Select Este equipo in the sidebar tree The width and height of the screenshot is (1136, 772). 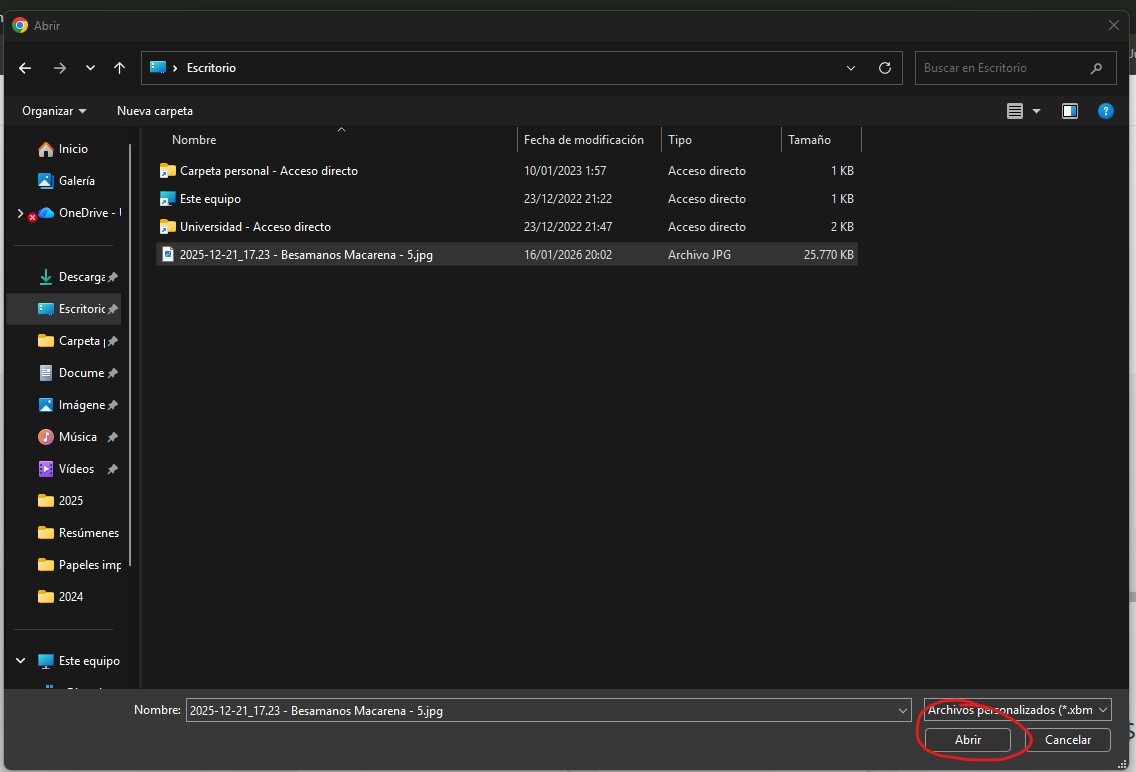tap(79, 660)
